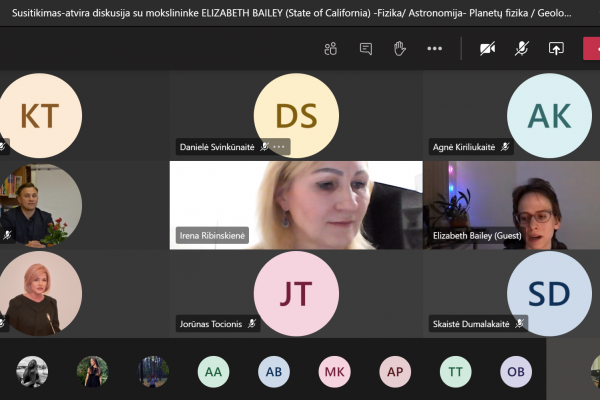Click the AP participant avatar
600x400 pixels.
[395, 372]
